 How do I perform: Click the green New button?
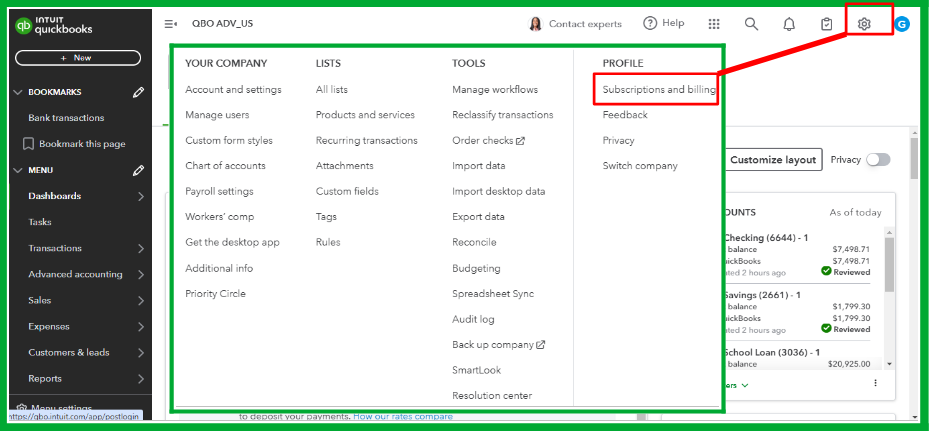(76, 58)
